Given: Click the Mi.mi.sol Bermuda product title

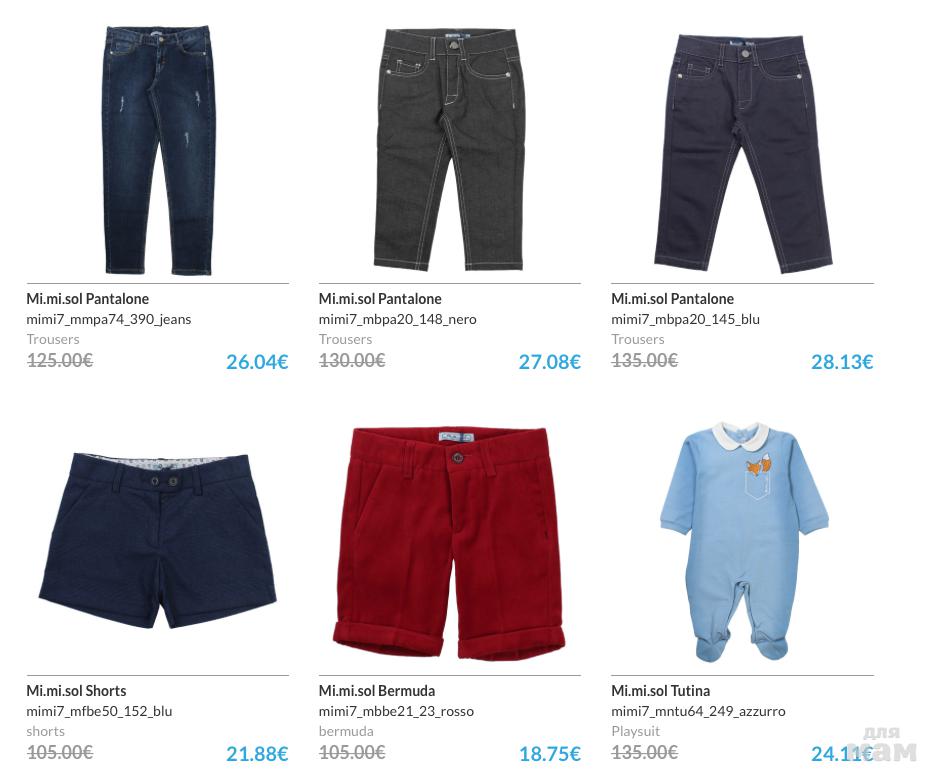Looking at the screenshot, I should pyautogui.click(x=377, y=691).
